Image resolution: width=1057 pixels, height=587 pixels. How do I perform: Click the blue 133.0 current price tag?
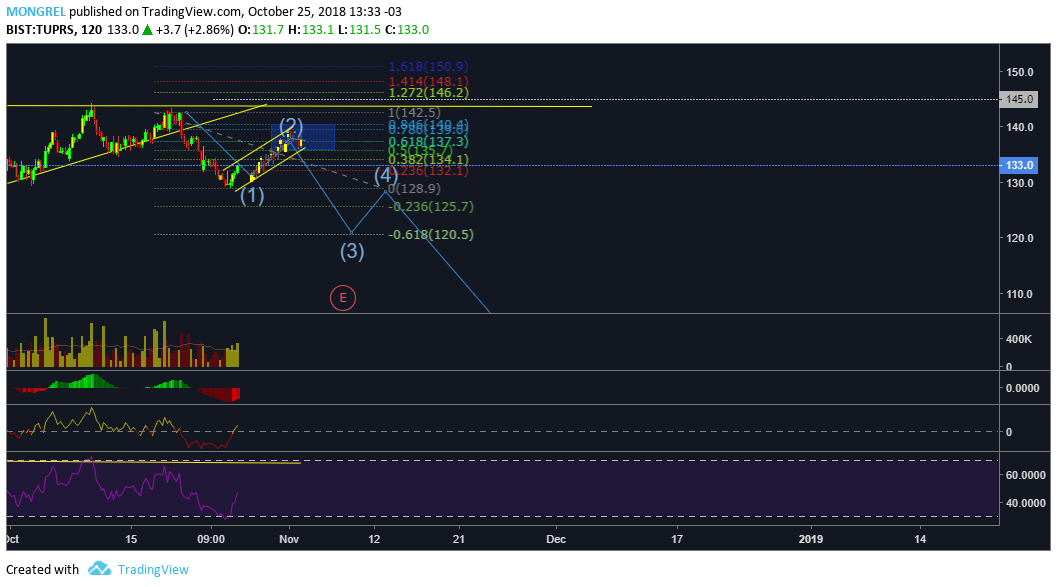click(x=1019, y=165)
